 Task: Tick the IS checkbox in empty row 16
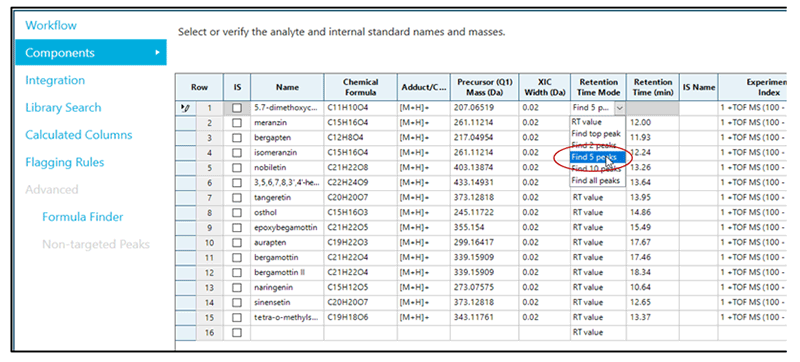[237, 332]
